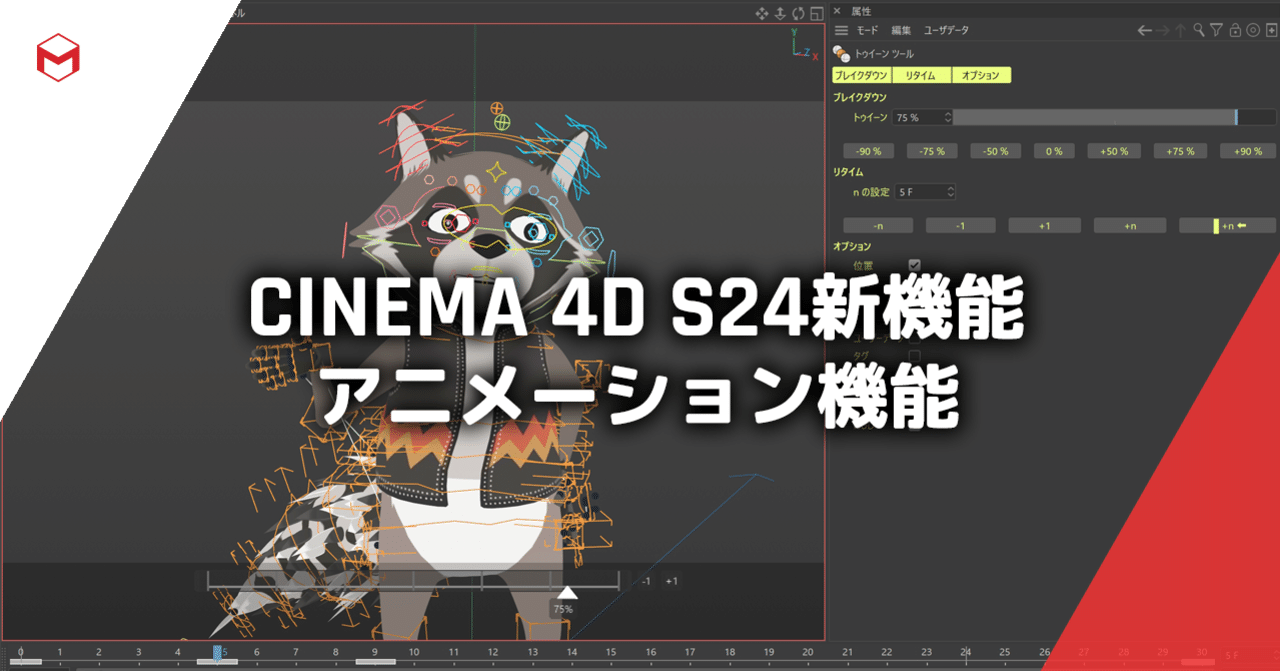Viewport: 1280px width, 671px height.
Task: Switch to the リタイム tab
Action: tap(921, 74)
